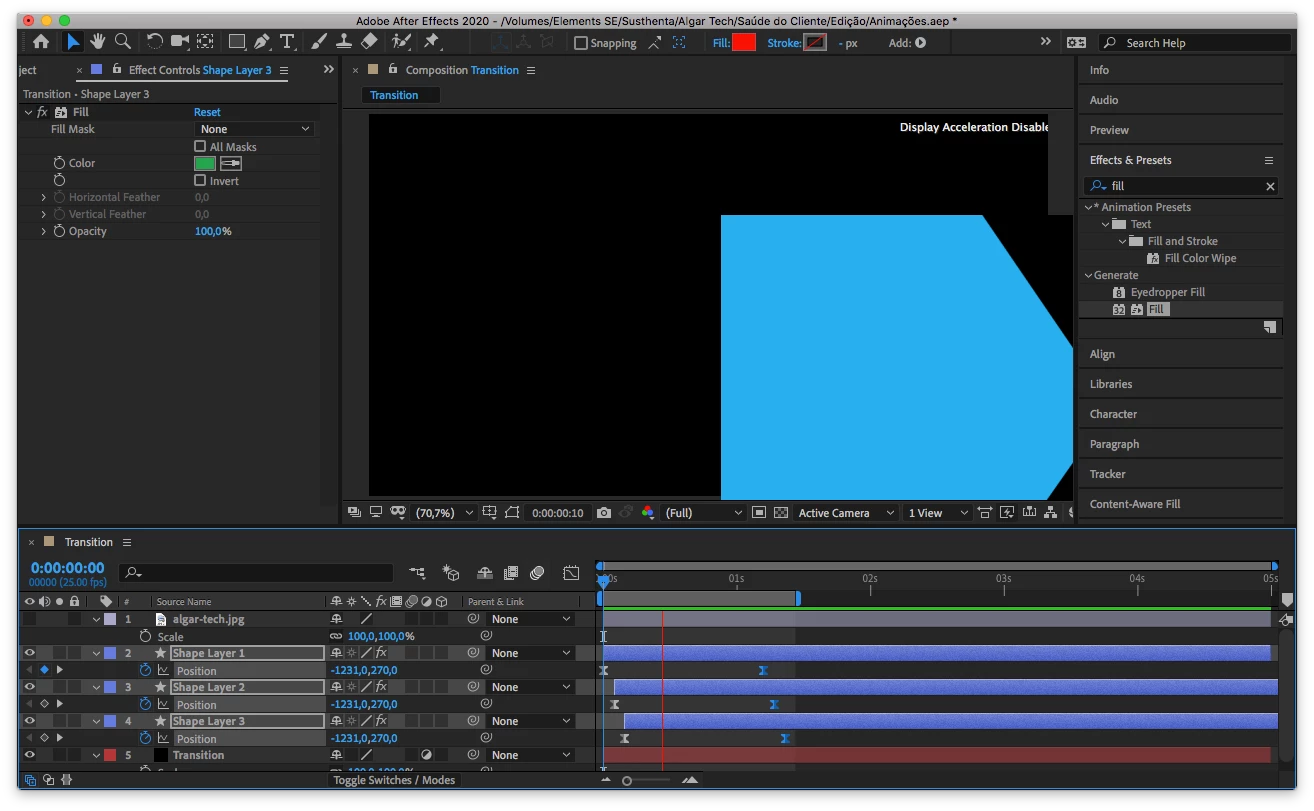Hide Shape Layer 3 with its eye toggle
The width and height of the screenshot is (1314, 811).
[x=30, y=721]
